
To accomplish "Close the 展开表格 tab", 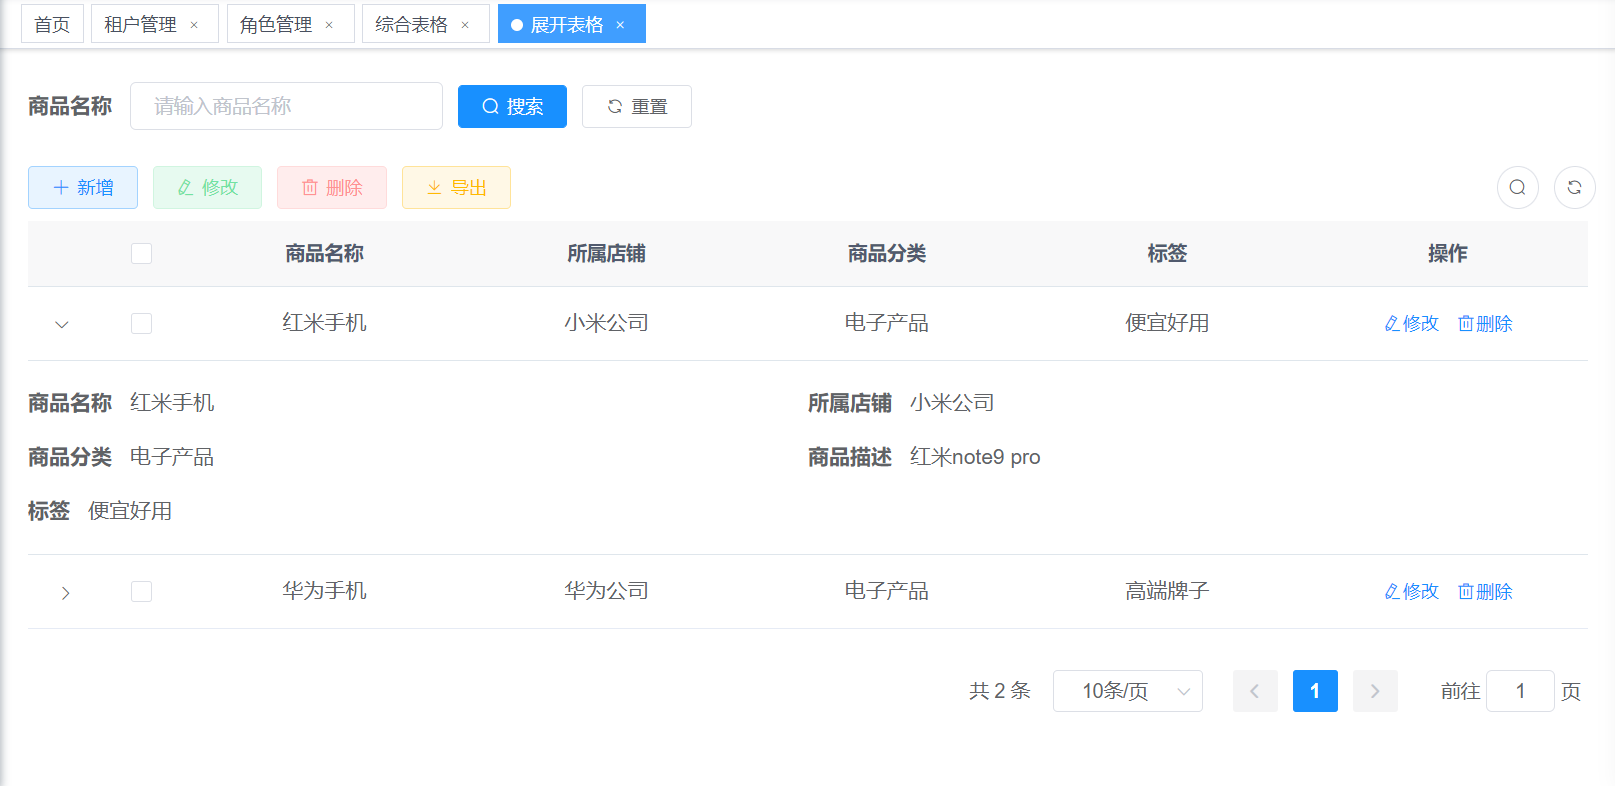I will tap(620, 25).
